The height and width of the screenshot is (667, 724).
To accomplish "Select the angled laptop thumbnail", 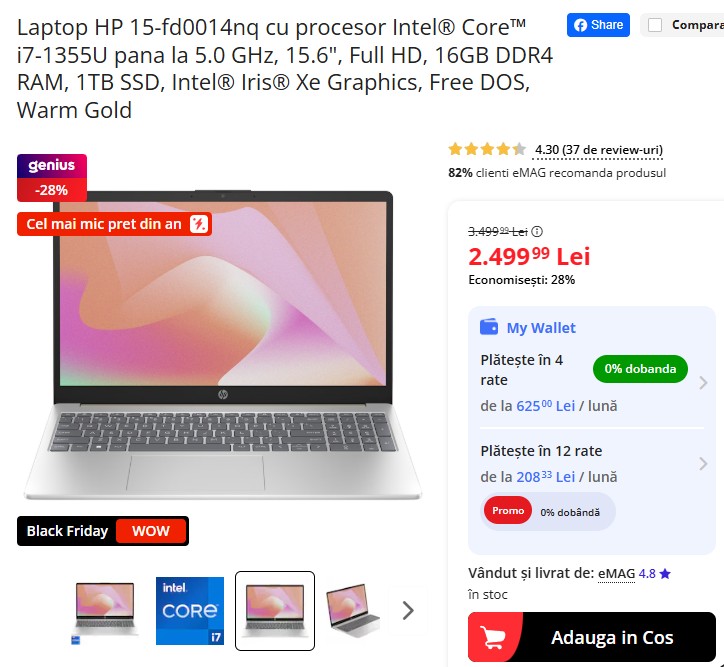I will pyautogui.click(x=353, y=611).
